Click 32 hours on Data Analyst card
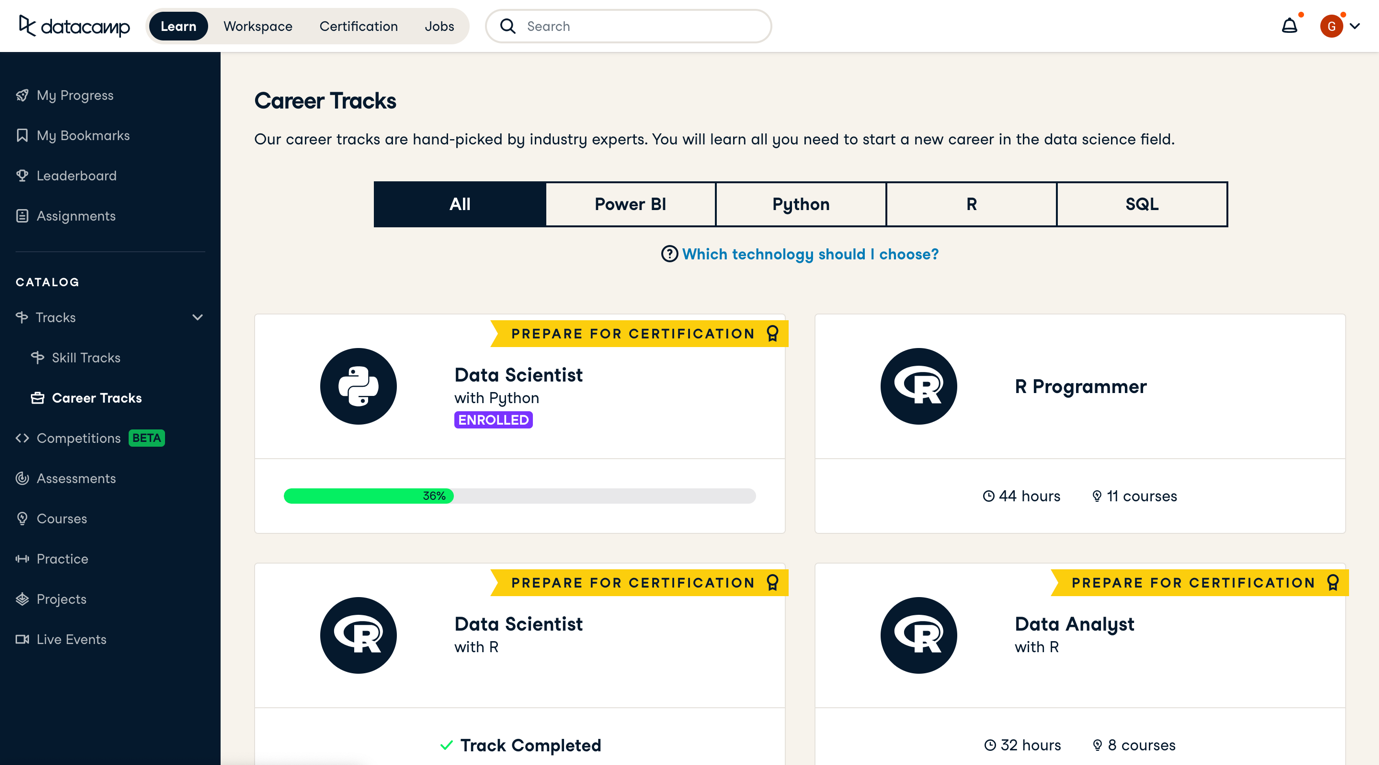Image resolution: width=1379 pixels, height=765 pixels. 1022,745
